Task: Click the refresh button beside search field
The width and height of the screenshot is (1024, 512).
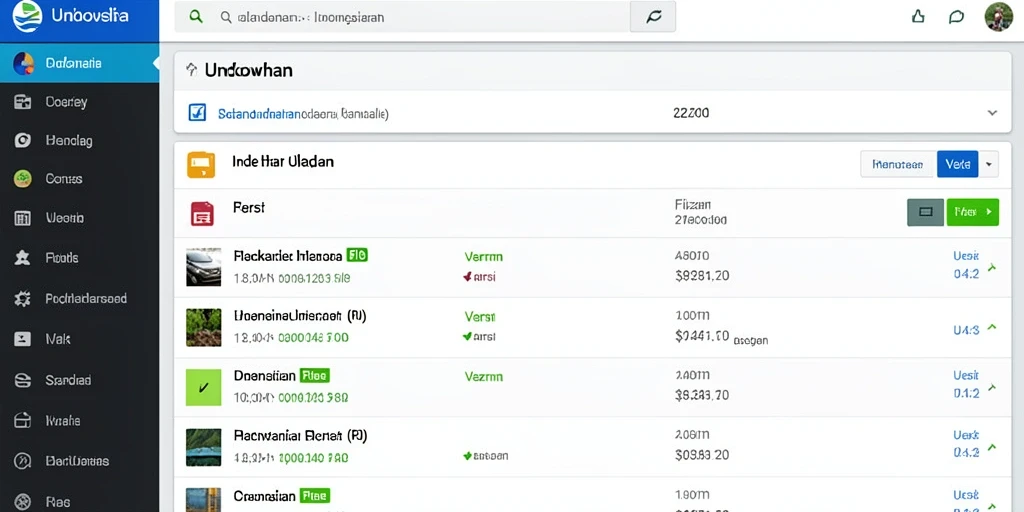Action: point(652,17)
